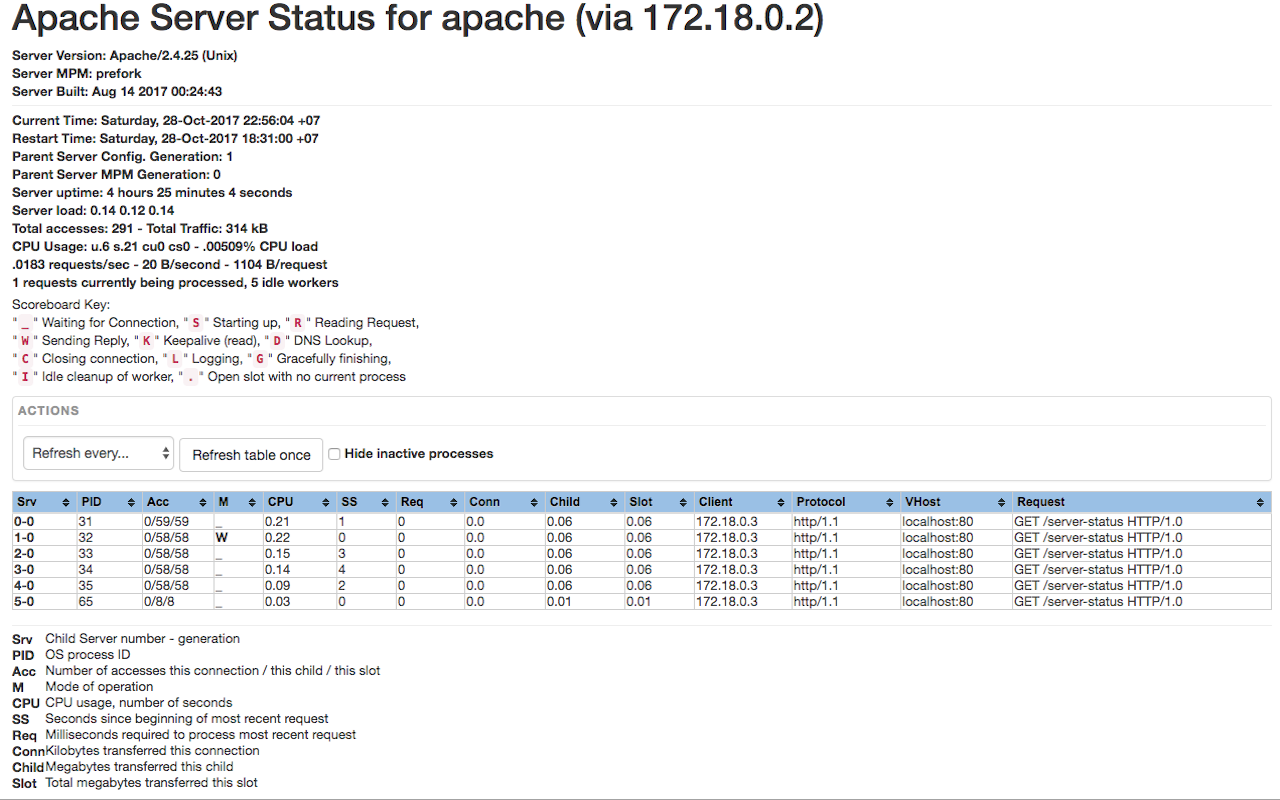The width and height of the screenshot is (1280, 800).
Task: Select the "1-0" server cell
Action: [44, 537]
